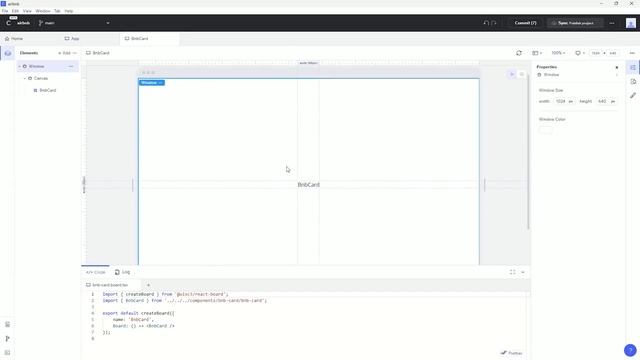Screen dimensions: 640x360
Task: Open the bottom-most left sidebar icon
Action: pos(7,352)
